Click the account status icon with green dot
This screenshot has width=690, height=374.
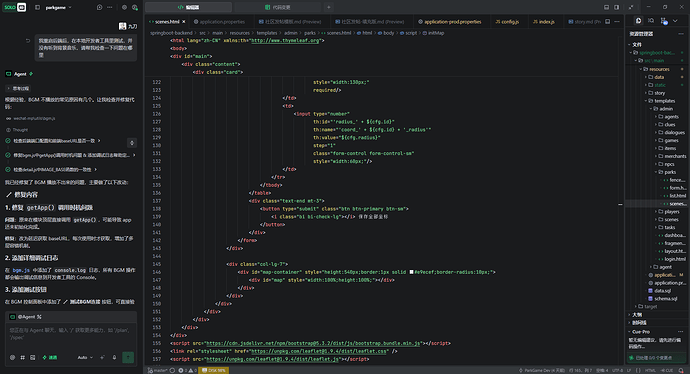(x=135, y=7)
